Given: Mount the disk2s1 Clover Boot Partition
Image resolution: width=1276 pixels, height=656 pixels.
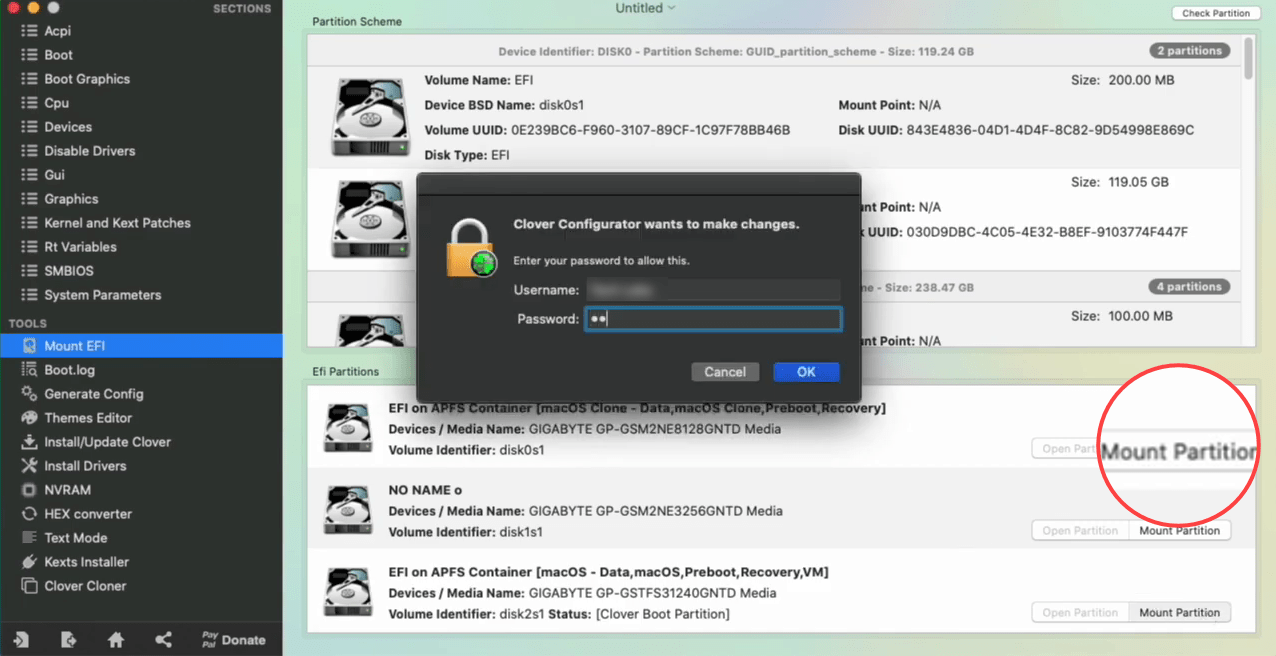Looking at the screenshot, I should point(1180,613).
